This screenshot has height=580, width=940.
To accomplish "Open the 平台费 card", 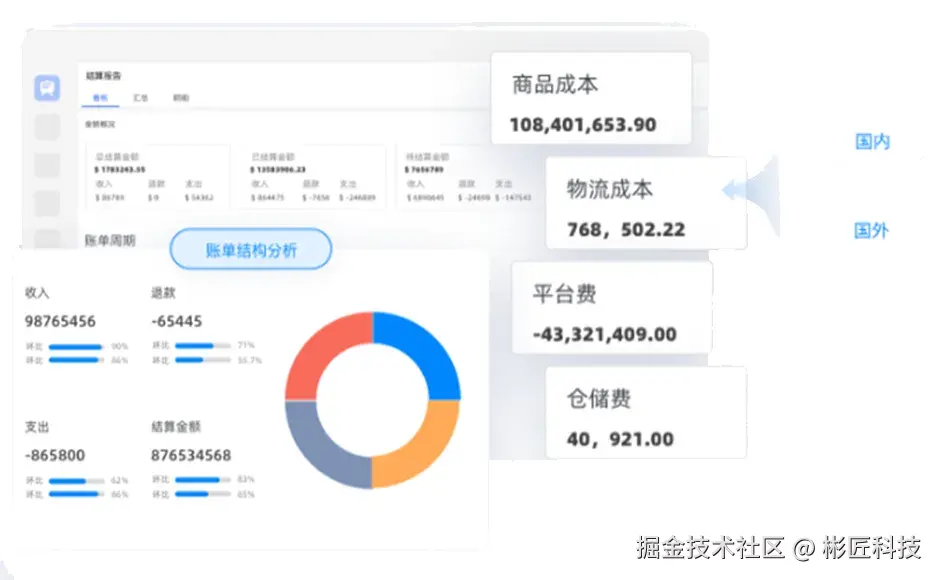I will (x=612, y=307).
